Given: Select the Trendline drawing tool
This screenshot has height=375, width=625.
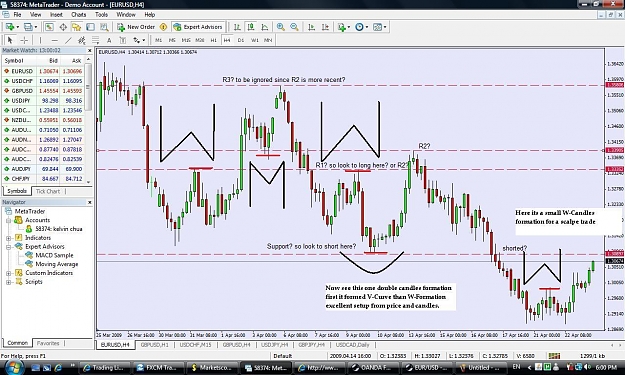Looking at the screenshot, I should (68, 40).
